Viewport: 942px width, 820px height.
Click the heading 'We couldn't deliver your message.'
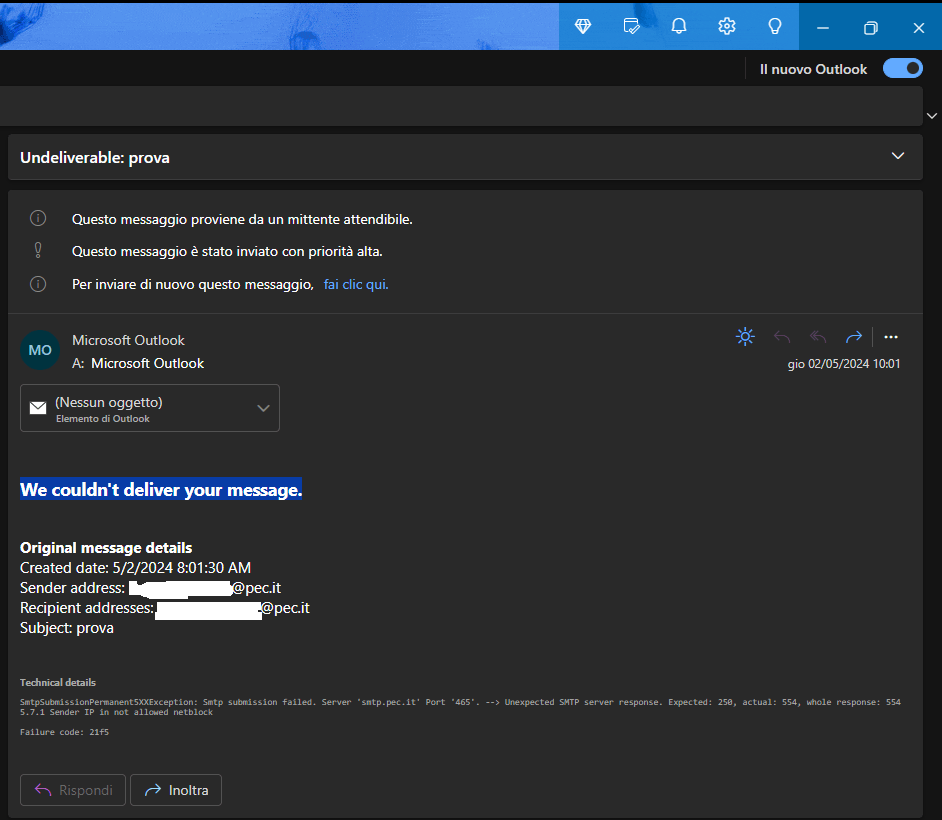tap(161, 490)
